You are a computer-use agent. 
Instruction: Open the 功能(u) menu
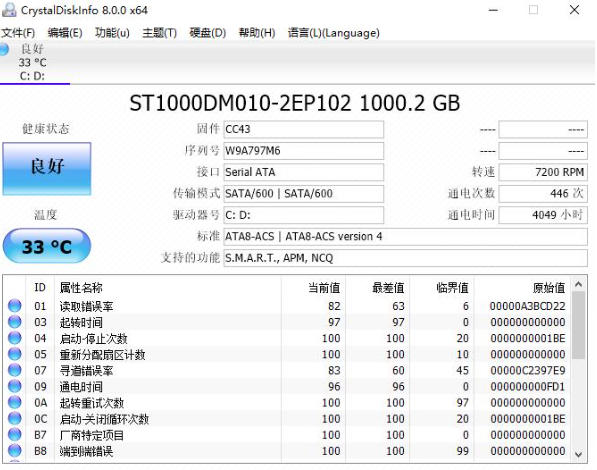coord(112,33)
